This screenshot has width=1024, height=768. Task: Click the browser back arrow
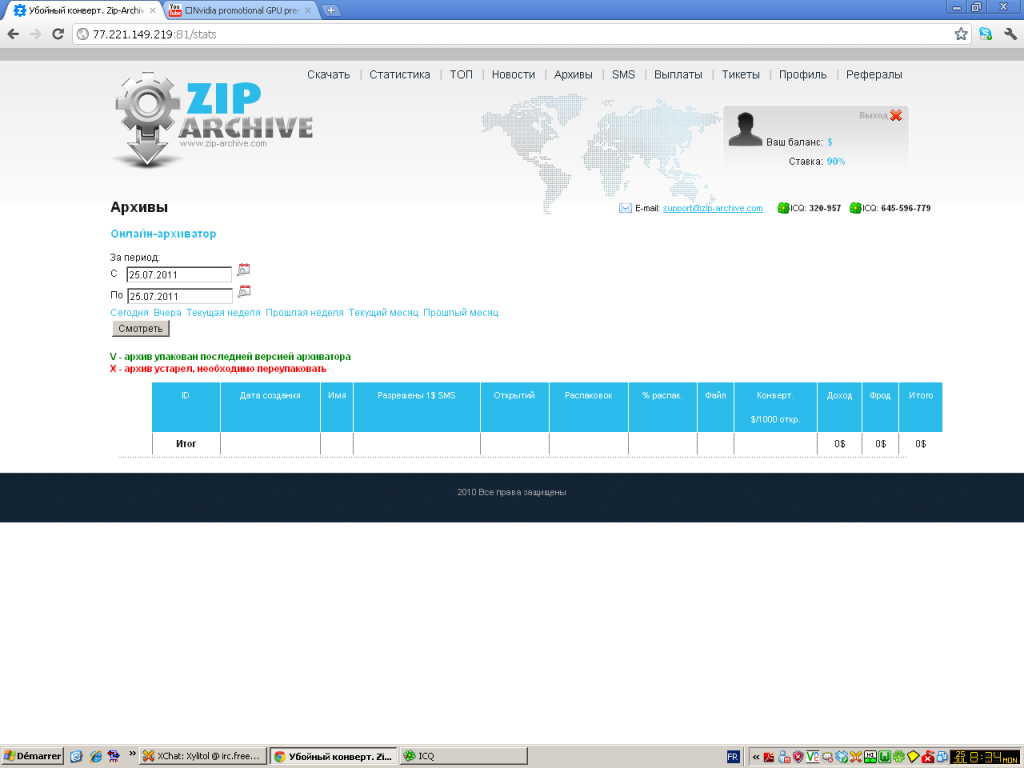(x=13, y=34)
